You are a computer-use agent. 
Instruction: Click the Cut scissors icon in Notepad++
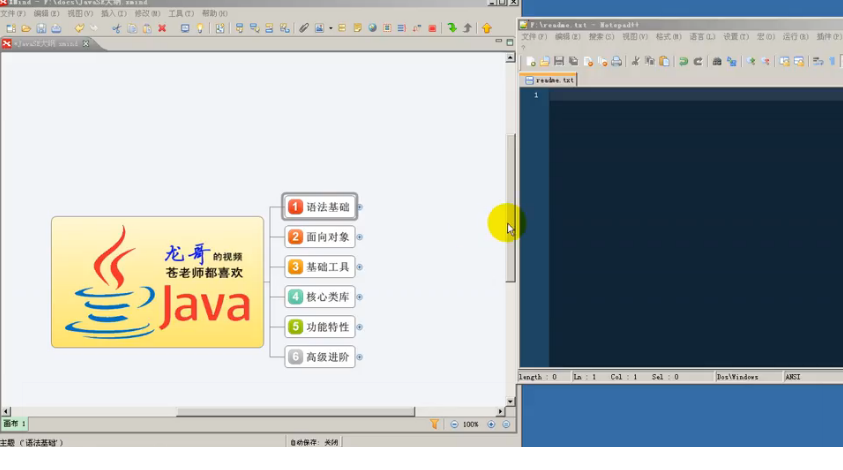point(635,61)
